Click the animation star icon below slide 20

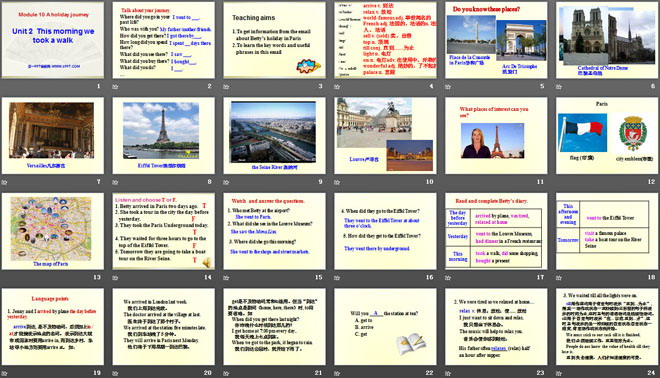[115, 373]
